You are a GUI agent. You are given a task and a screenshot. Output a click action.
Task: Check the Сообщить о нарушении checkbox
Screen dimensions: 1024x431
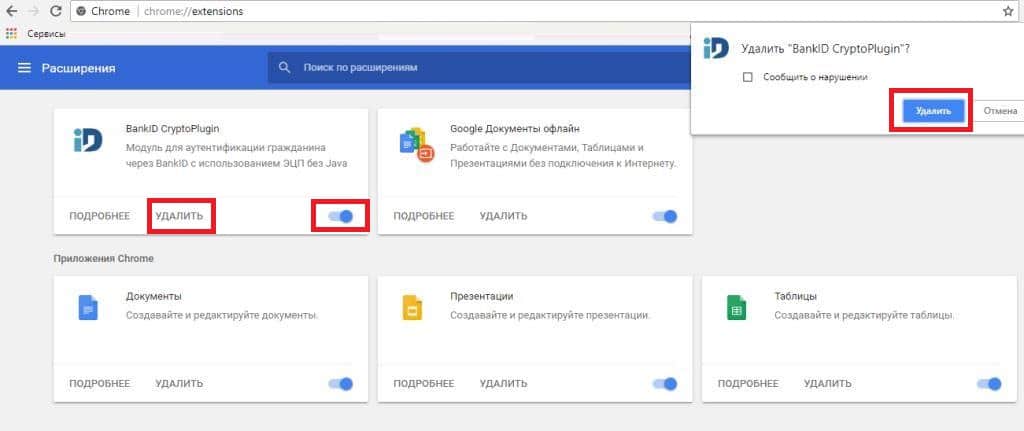click(748, 77)
